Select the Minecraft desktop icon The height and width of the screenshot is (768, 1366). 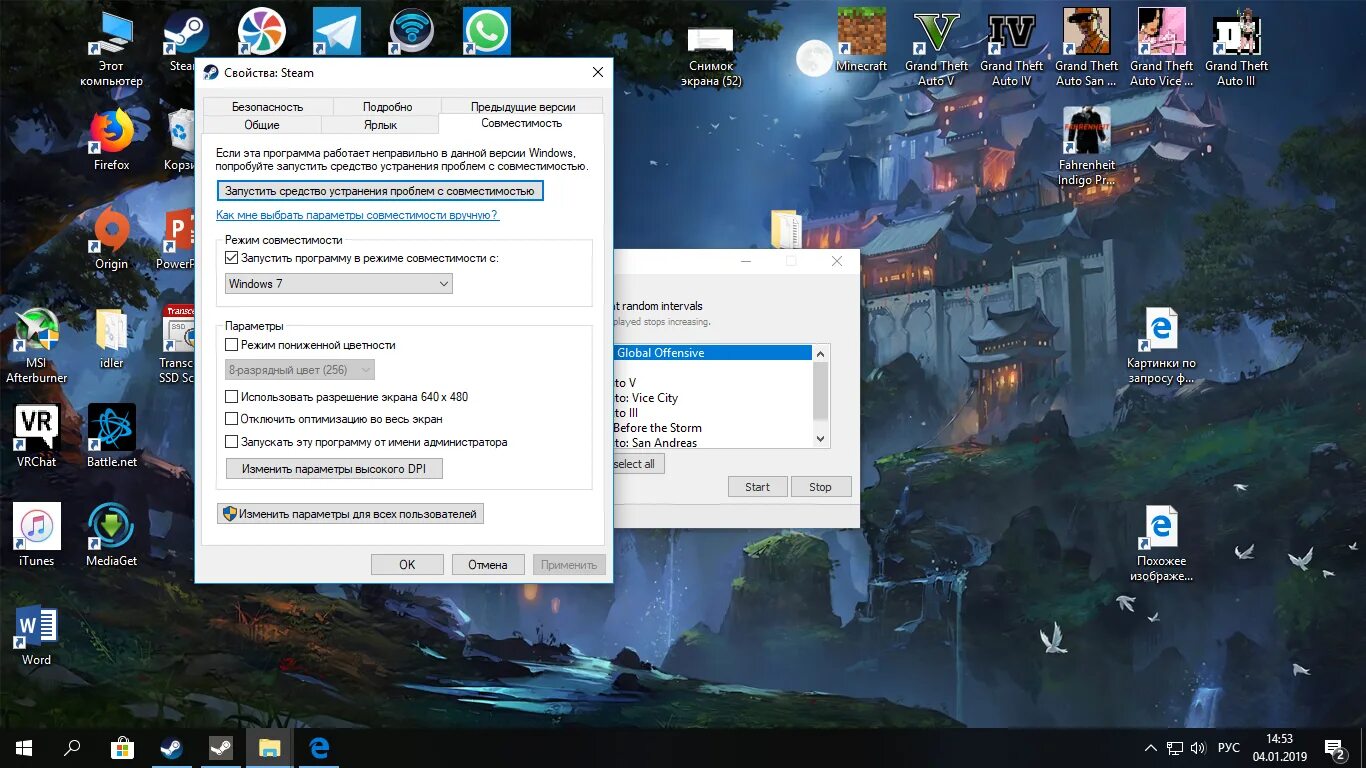(x=861, y=42)
